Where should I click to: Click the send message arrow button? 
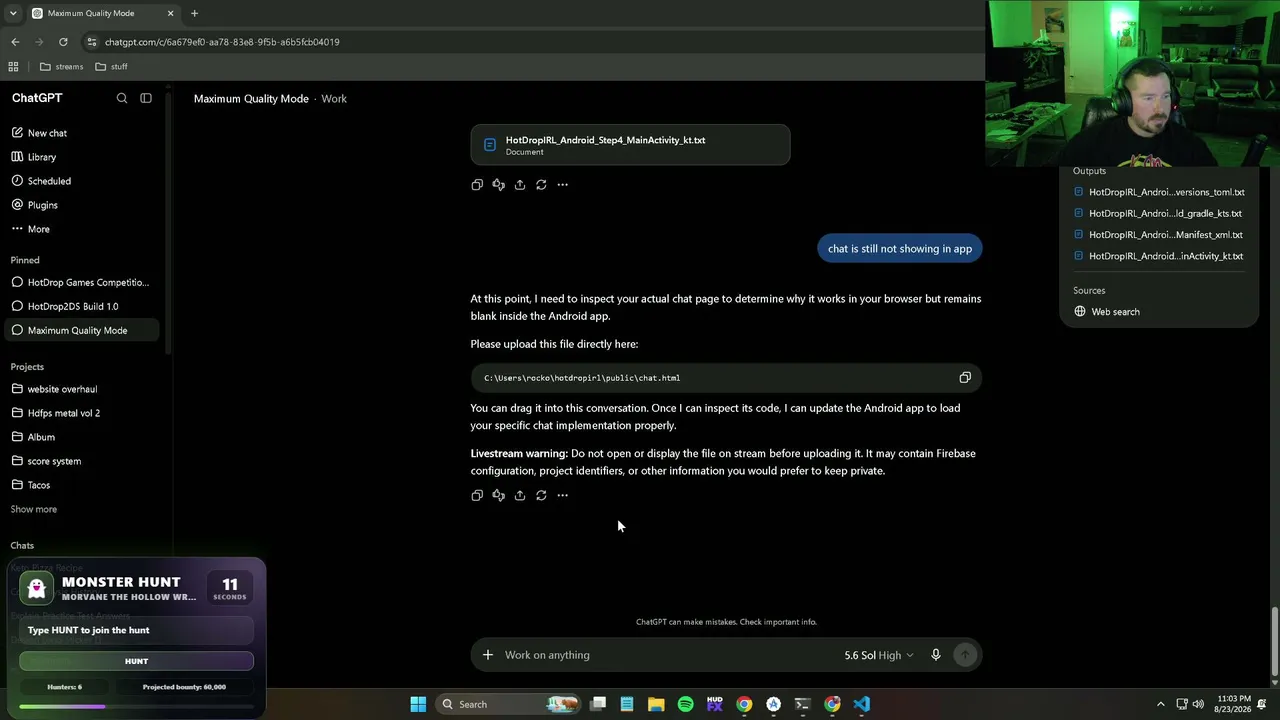tap(965, 655)
